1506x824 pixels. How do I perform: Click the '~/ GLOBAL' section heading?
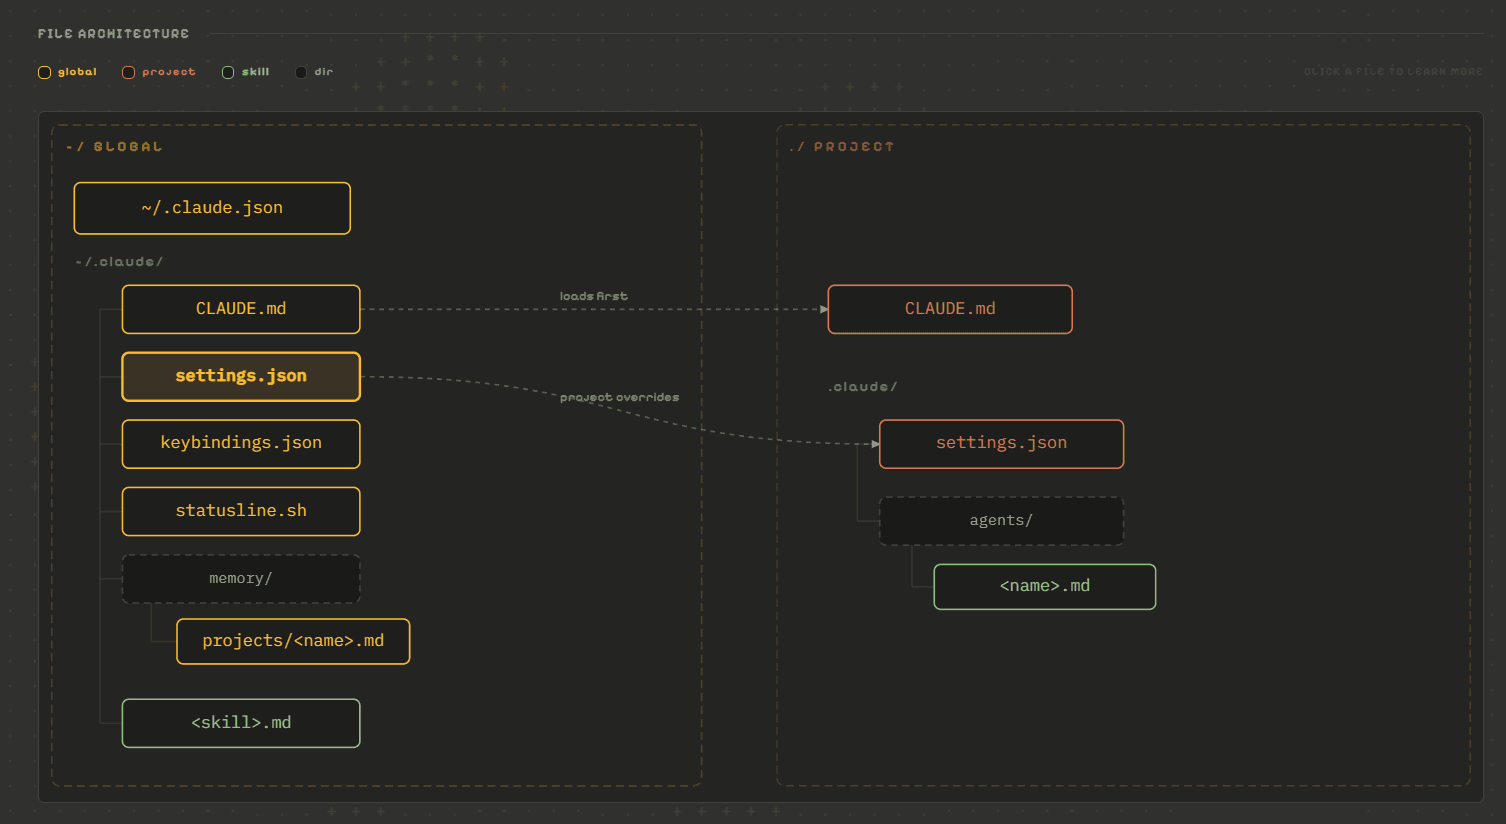click(113, 147)
